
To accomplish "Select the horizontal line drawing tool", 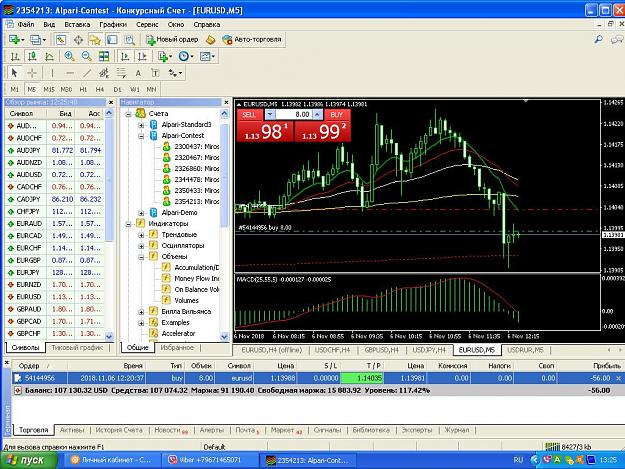I will (70, 73).
